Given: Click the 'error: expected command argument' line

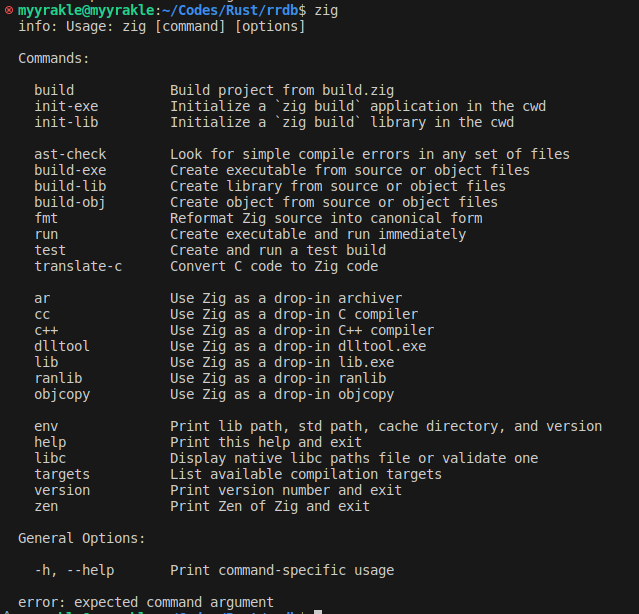Looking at the screenshot, I should click(146, 602).
